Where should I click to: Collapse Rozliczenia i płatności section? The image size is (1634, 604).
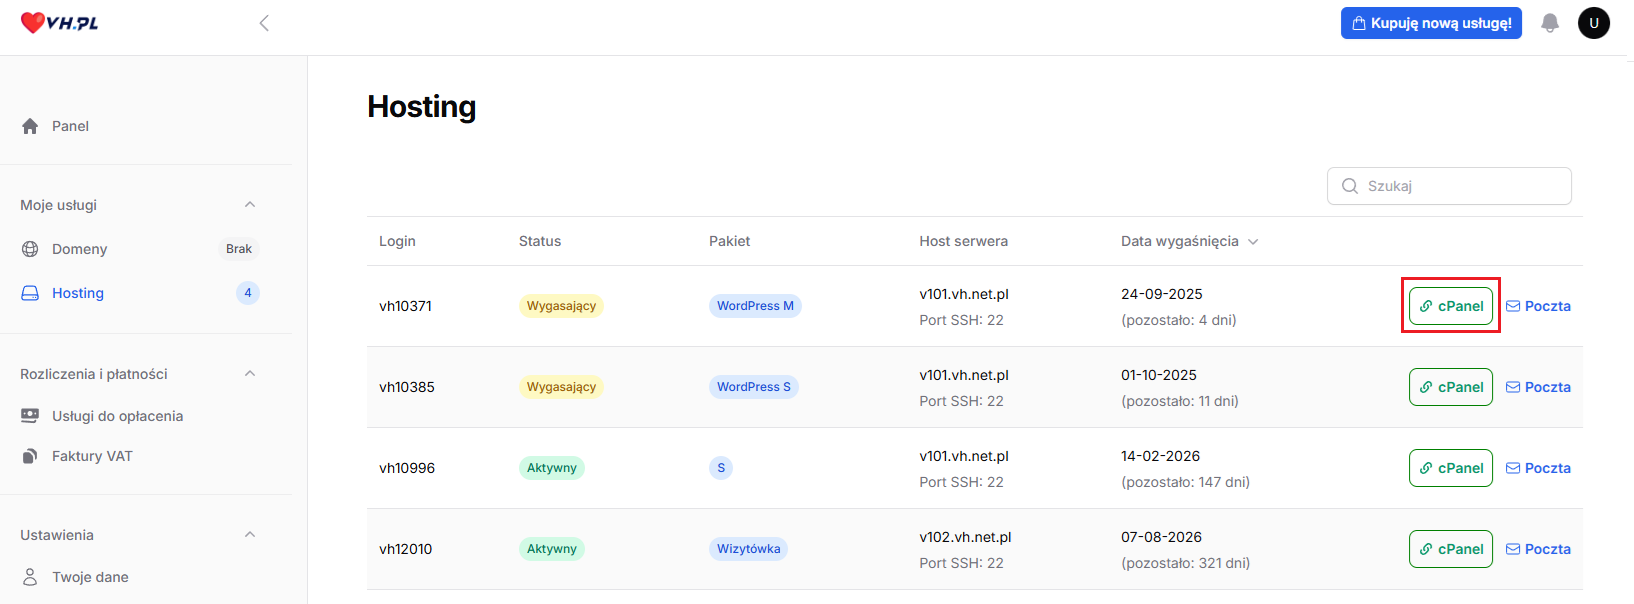click(x=250, y=374)
